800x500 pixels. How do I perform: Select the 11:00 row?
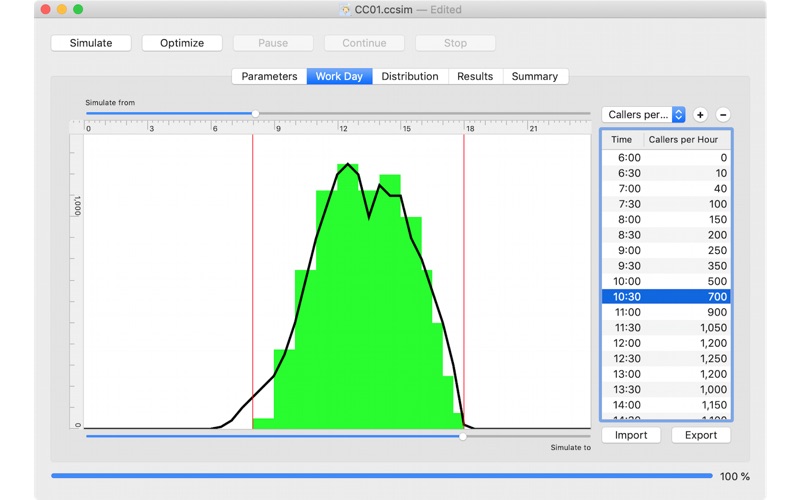(666, 312)
